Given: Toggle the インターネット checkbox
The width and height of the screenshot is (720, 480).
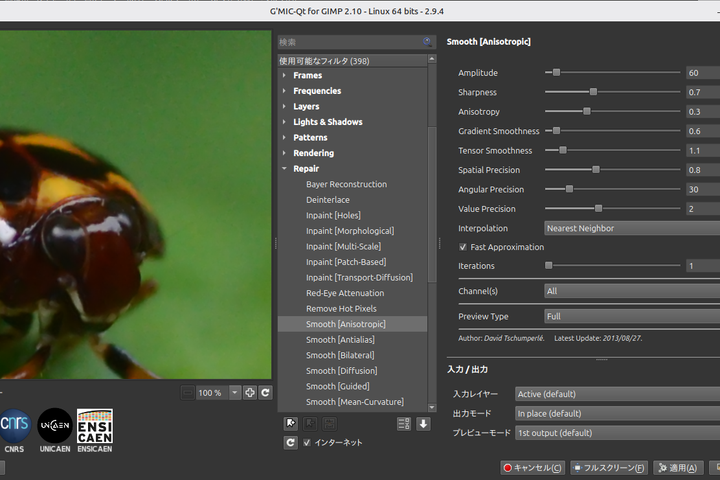Looking at the screenshot, I should click(x=307, y=442).
